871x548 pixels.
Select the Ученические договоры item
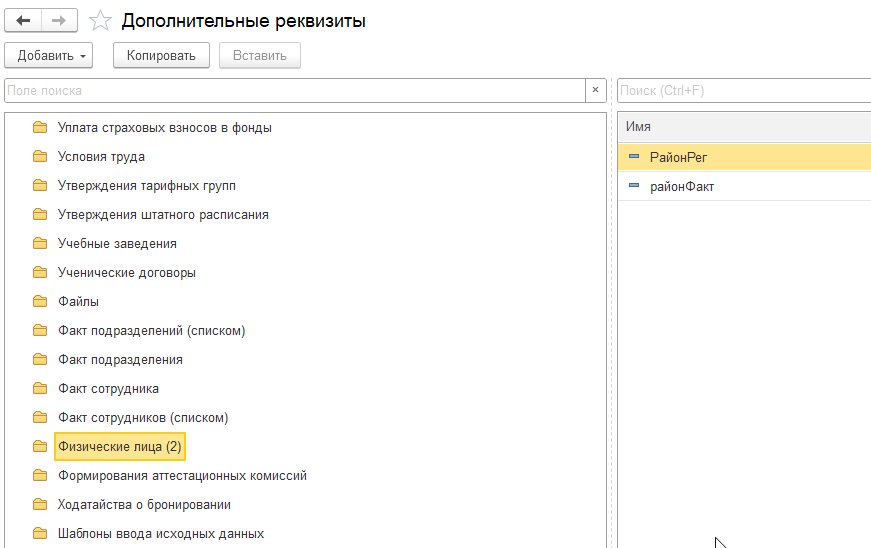point(127,273)
